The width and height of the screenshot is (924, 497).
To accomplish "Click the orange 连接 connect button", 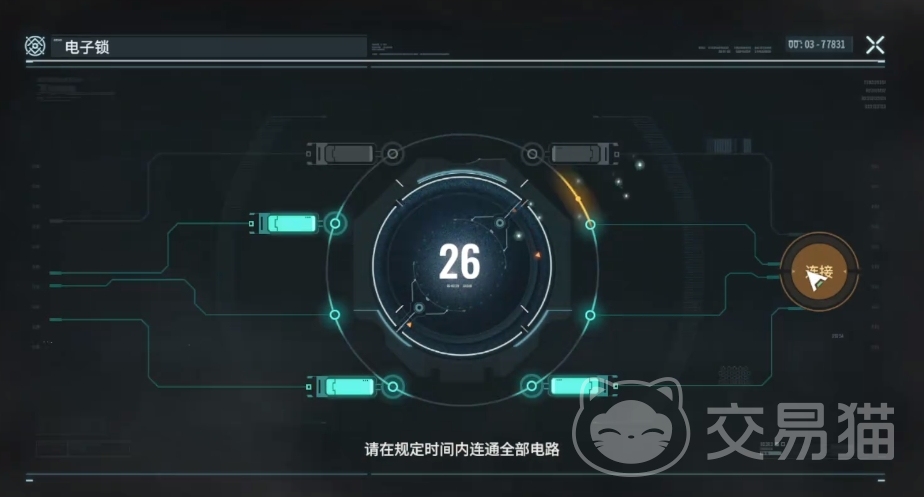I will click(819, 272).
